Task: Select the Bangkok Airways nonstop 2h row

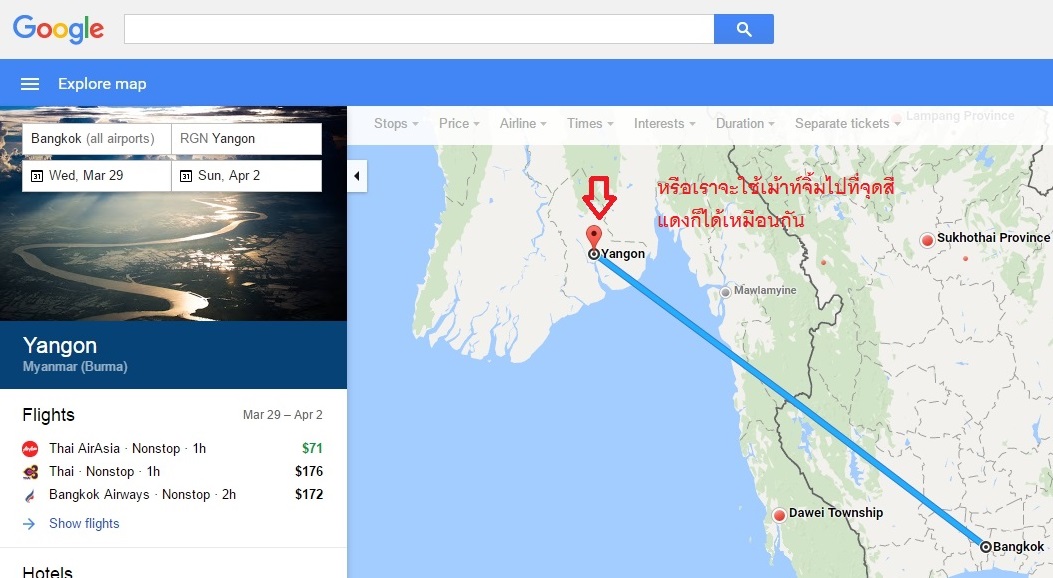Action: [173, 495]
